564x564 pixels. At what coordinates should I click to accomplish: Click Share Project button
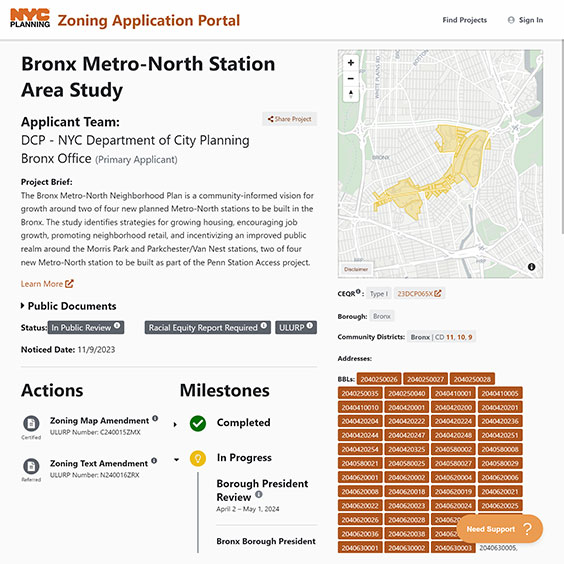coord(290,119)
